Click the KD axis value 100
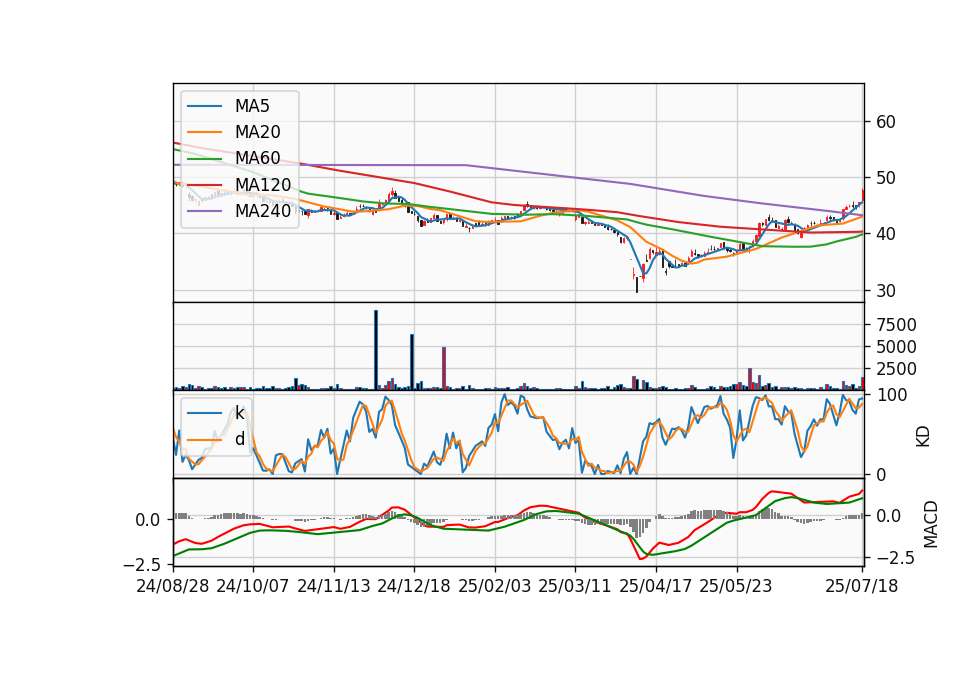 [x=891, y=396]
